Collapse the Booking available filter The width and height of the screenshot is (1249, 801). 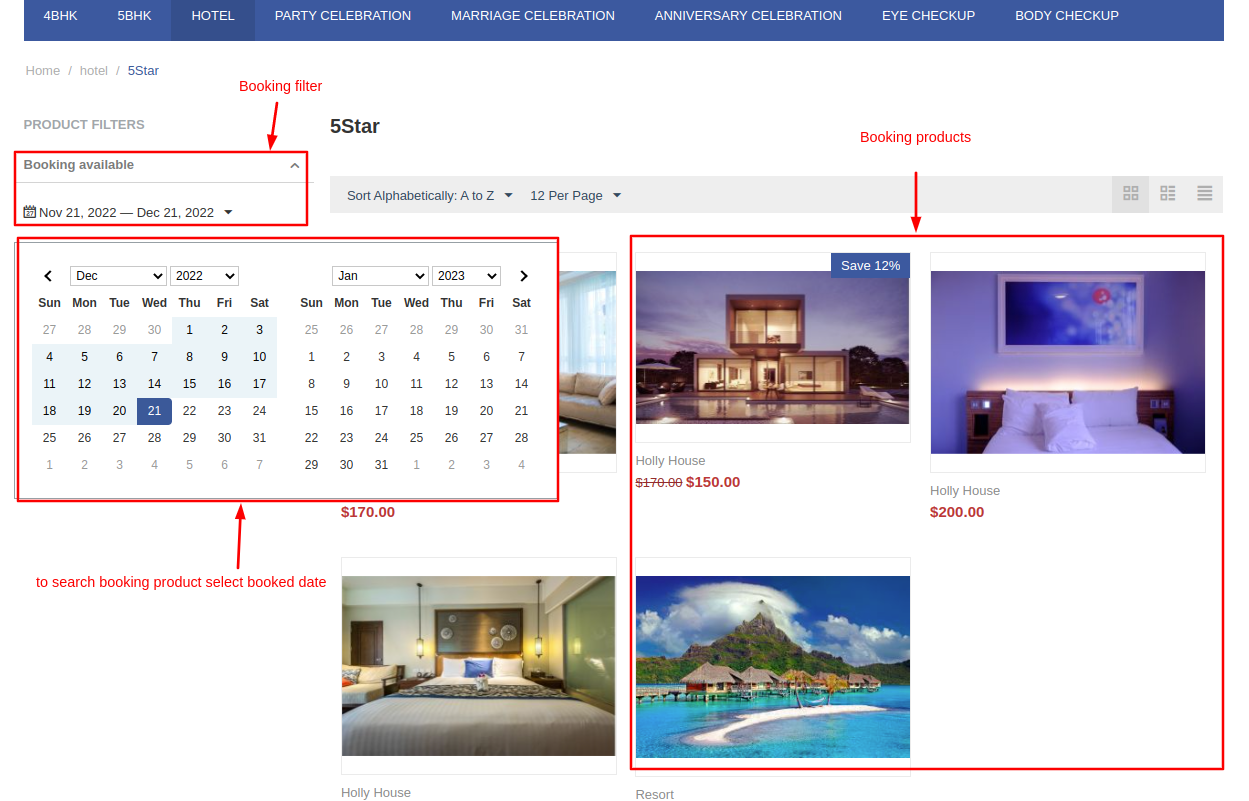(294, 166)
